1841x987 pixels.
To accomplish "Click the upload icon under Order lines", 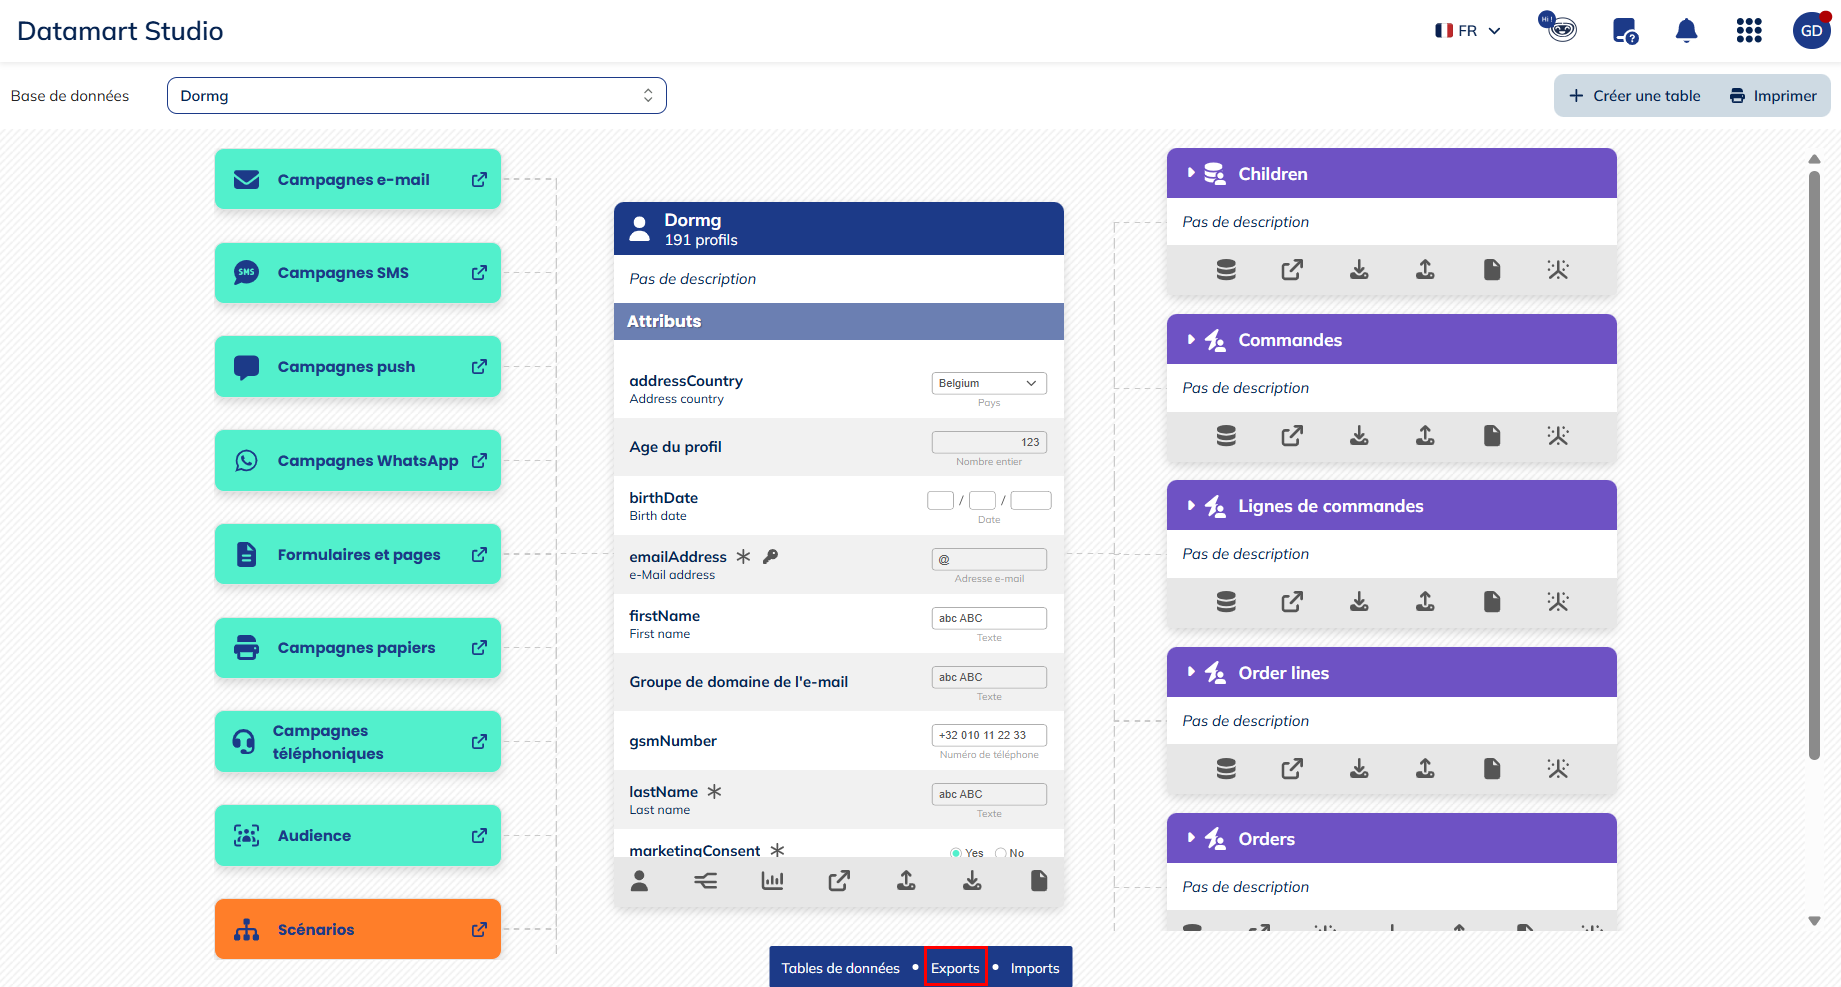I will tap(1425, 769).
